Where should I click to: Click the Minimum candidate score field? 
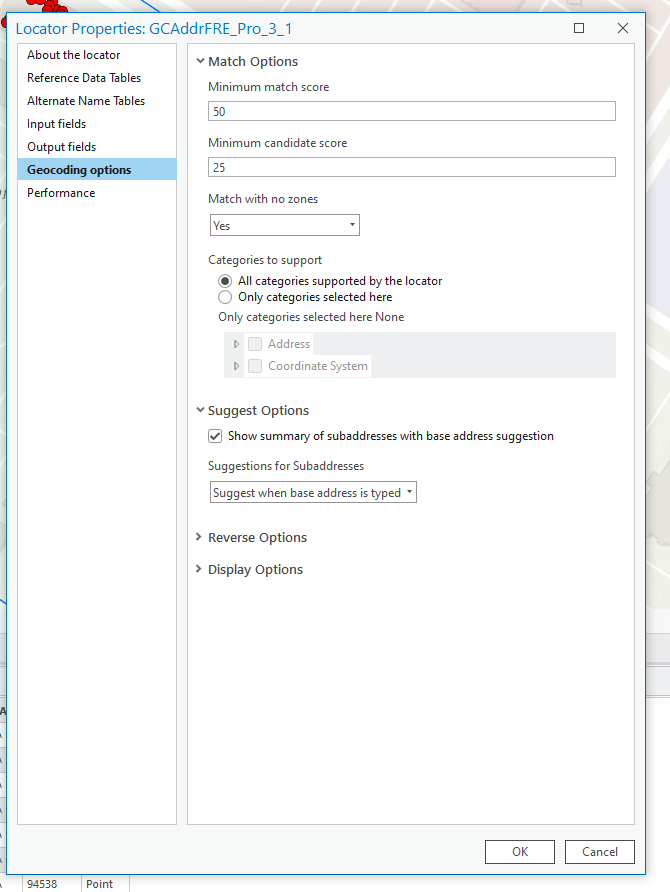(x=412, y=167)
